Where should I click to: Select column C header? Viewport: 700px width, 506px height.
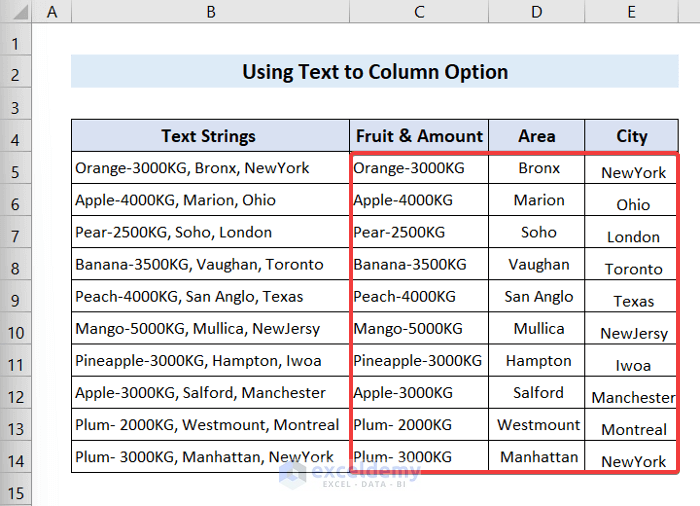419,12
